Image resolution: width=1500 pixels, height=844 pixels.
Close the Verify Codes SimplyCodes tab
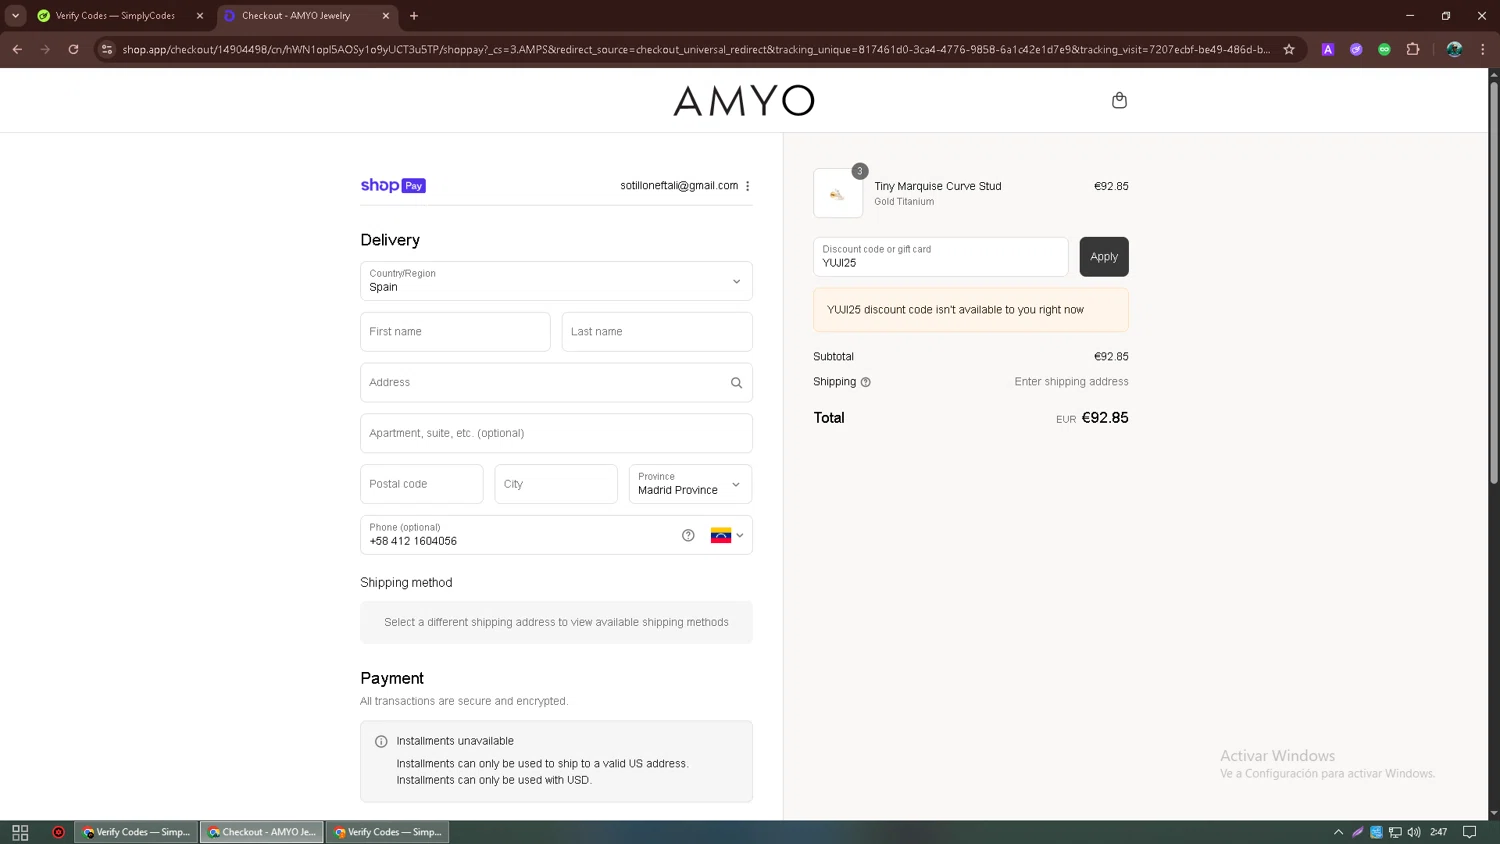(200, 16)
